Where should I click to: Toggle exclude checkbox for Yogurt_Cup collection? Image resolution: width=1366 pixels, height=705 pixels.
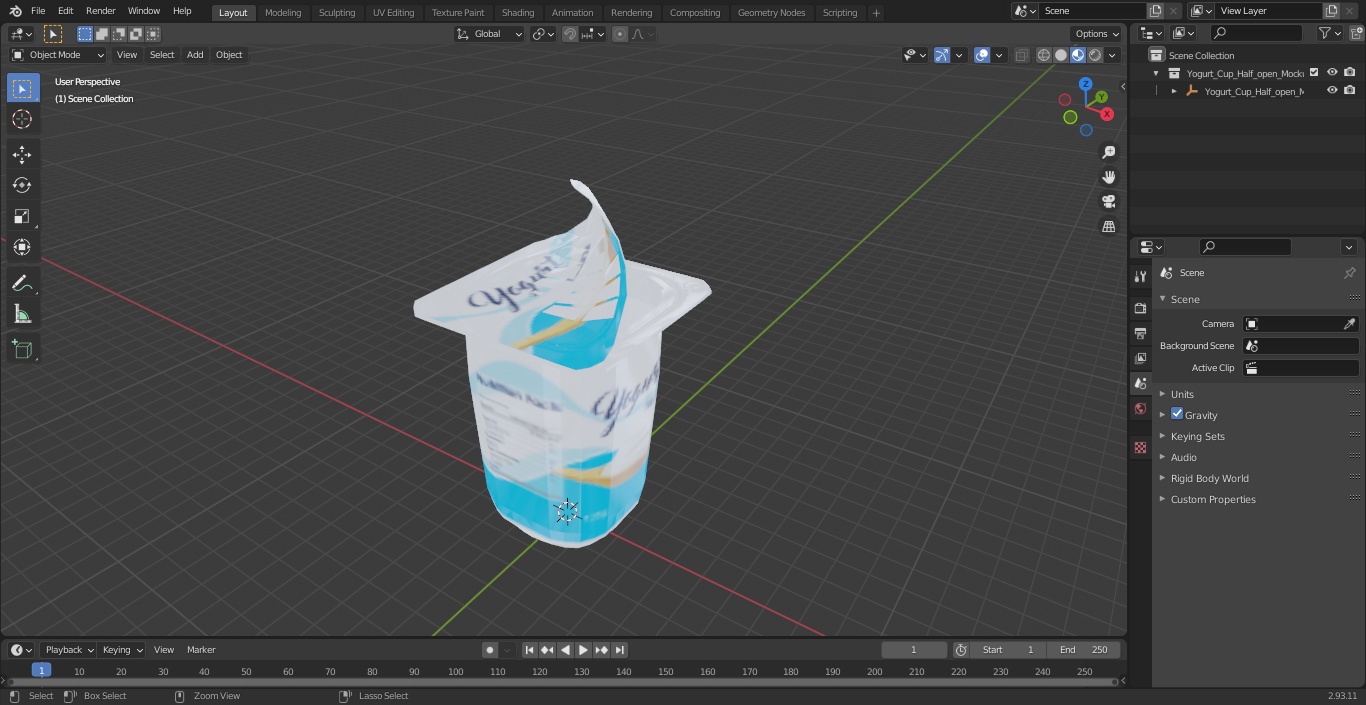coord(1314,72)
